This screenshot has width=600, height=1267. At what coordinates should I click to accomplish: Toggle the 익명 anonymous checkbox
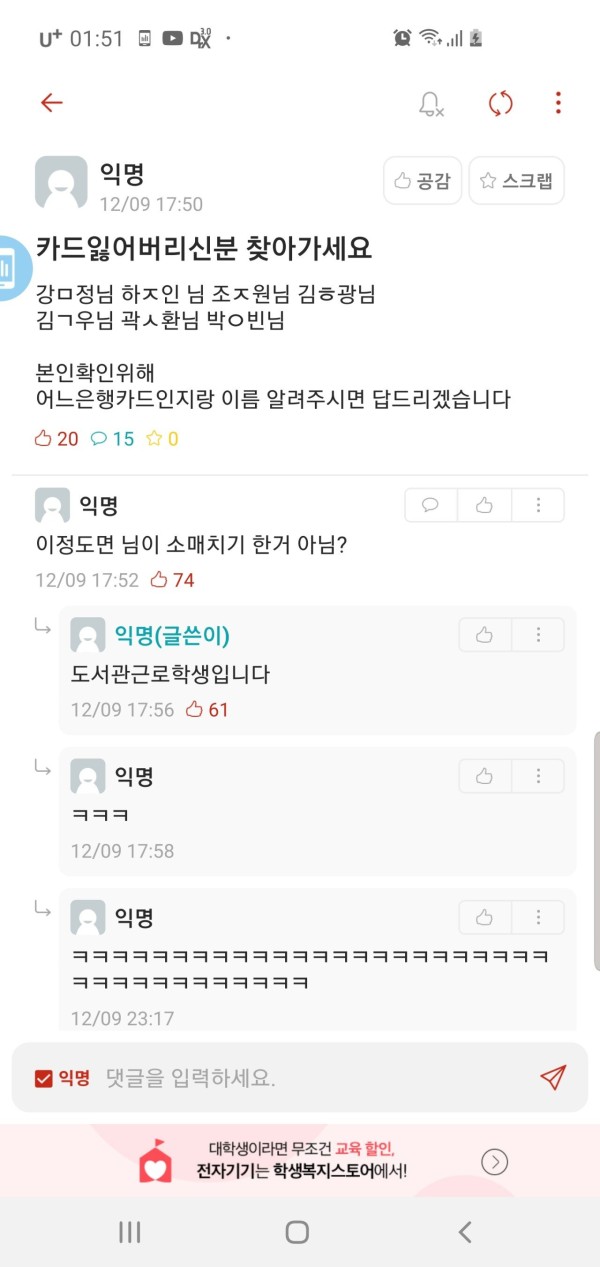pos(44,1078)
